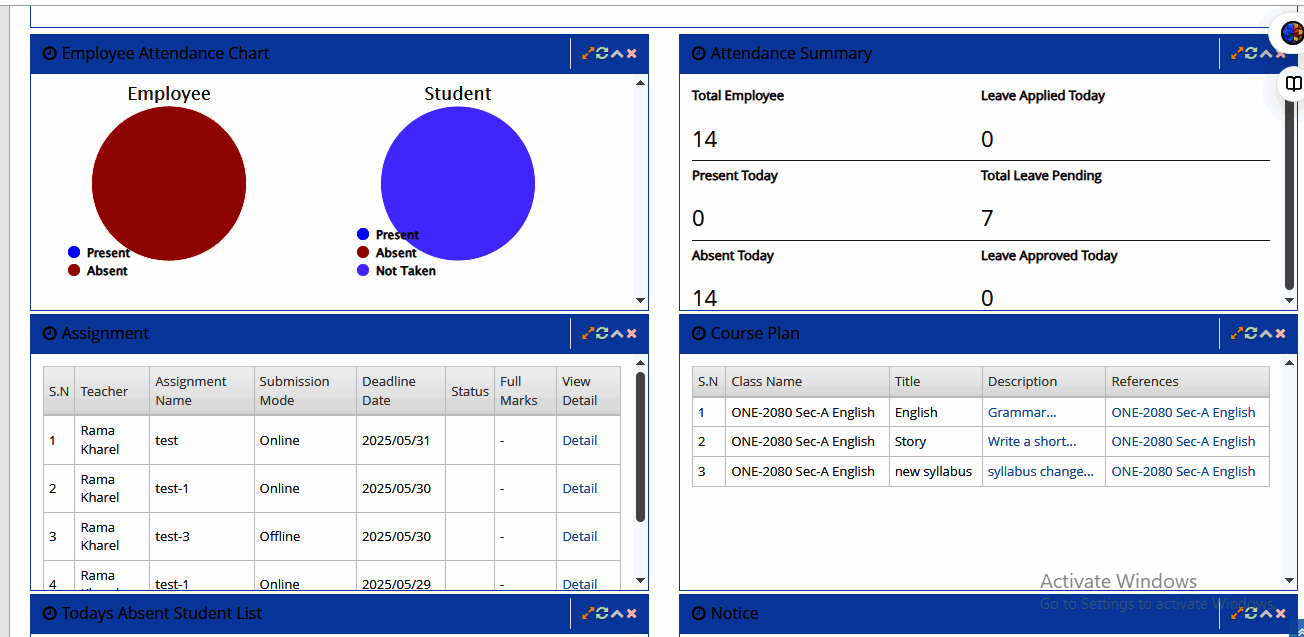Screen dimensions: 1304x637
Task: Collapse the Employee Attendance Chart panel
Action: tap(617, 53)
